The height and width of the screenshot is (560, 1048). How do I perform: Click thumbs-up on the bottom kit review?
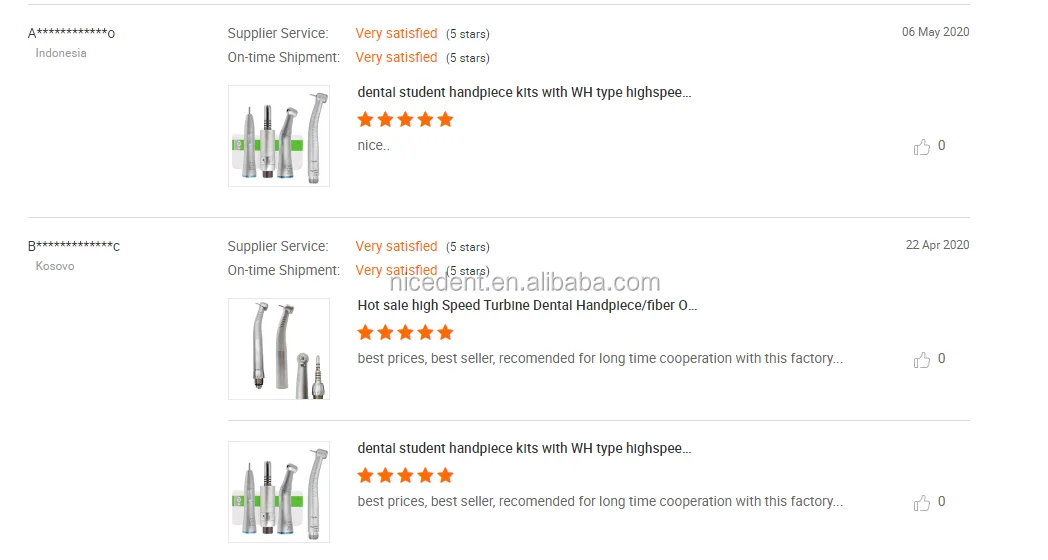922,503
